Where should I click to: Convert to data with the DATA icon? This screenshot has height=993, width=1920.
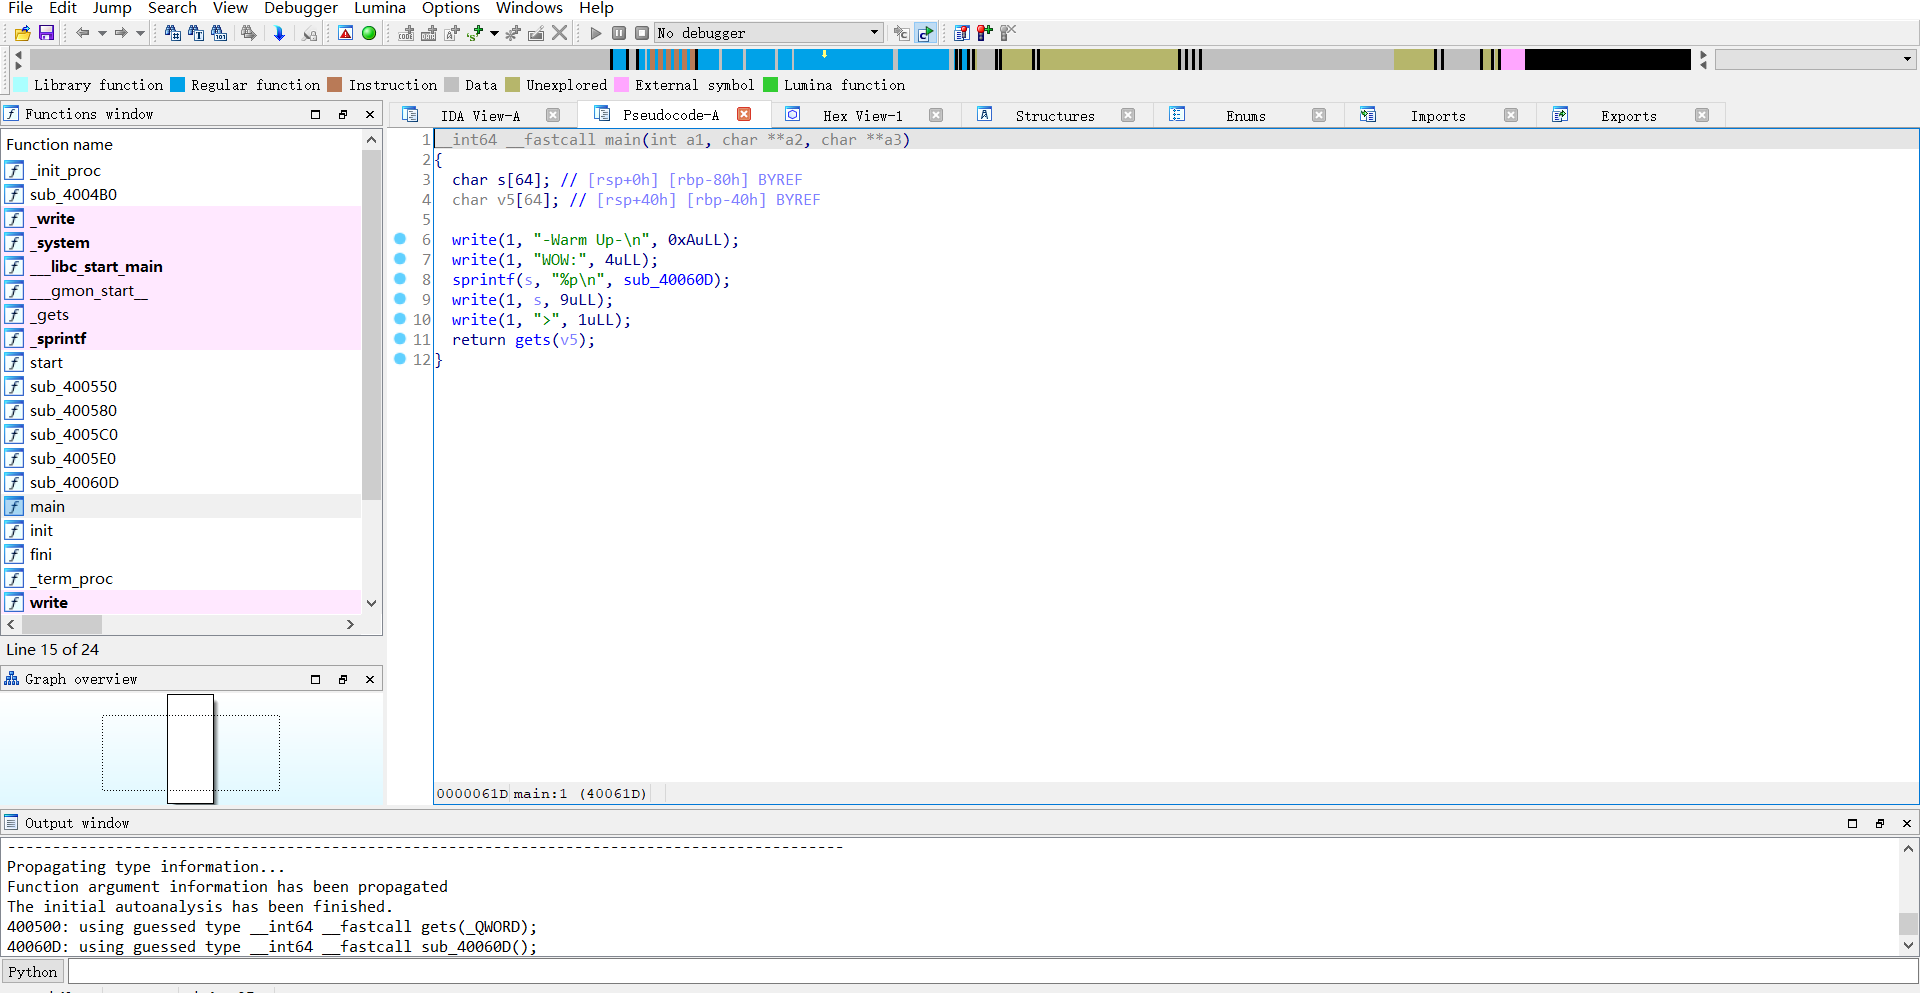(x=428, y=33)
